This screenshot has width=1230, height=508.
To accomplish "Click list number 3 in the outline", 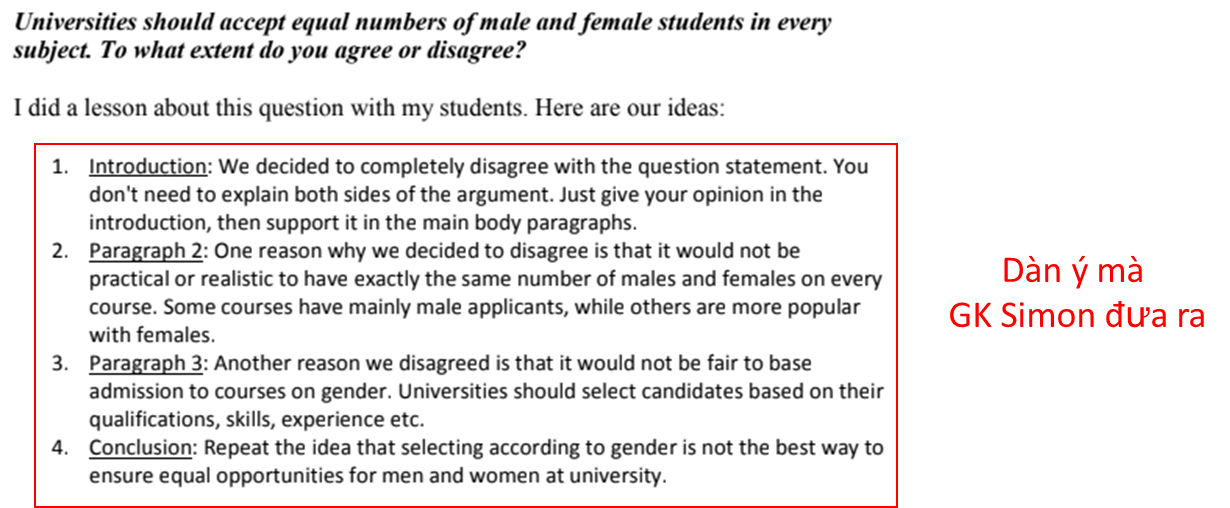I will tap(60, 364).
